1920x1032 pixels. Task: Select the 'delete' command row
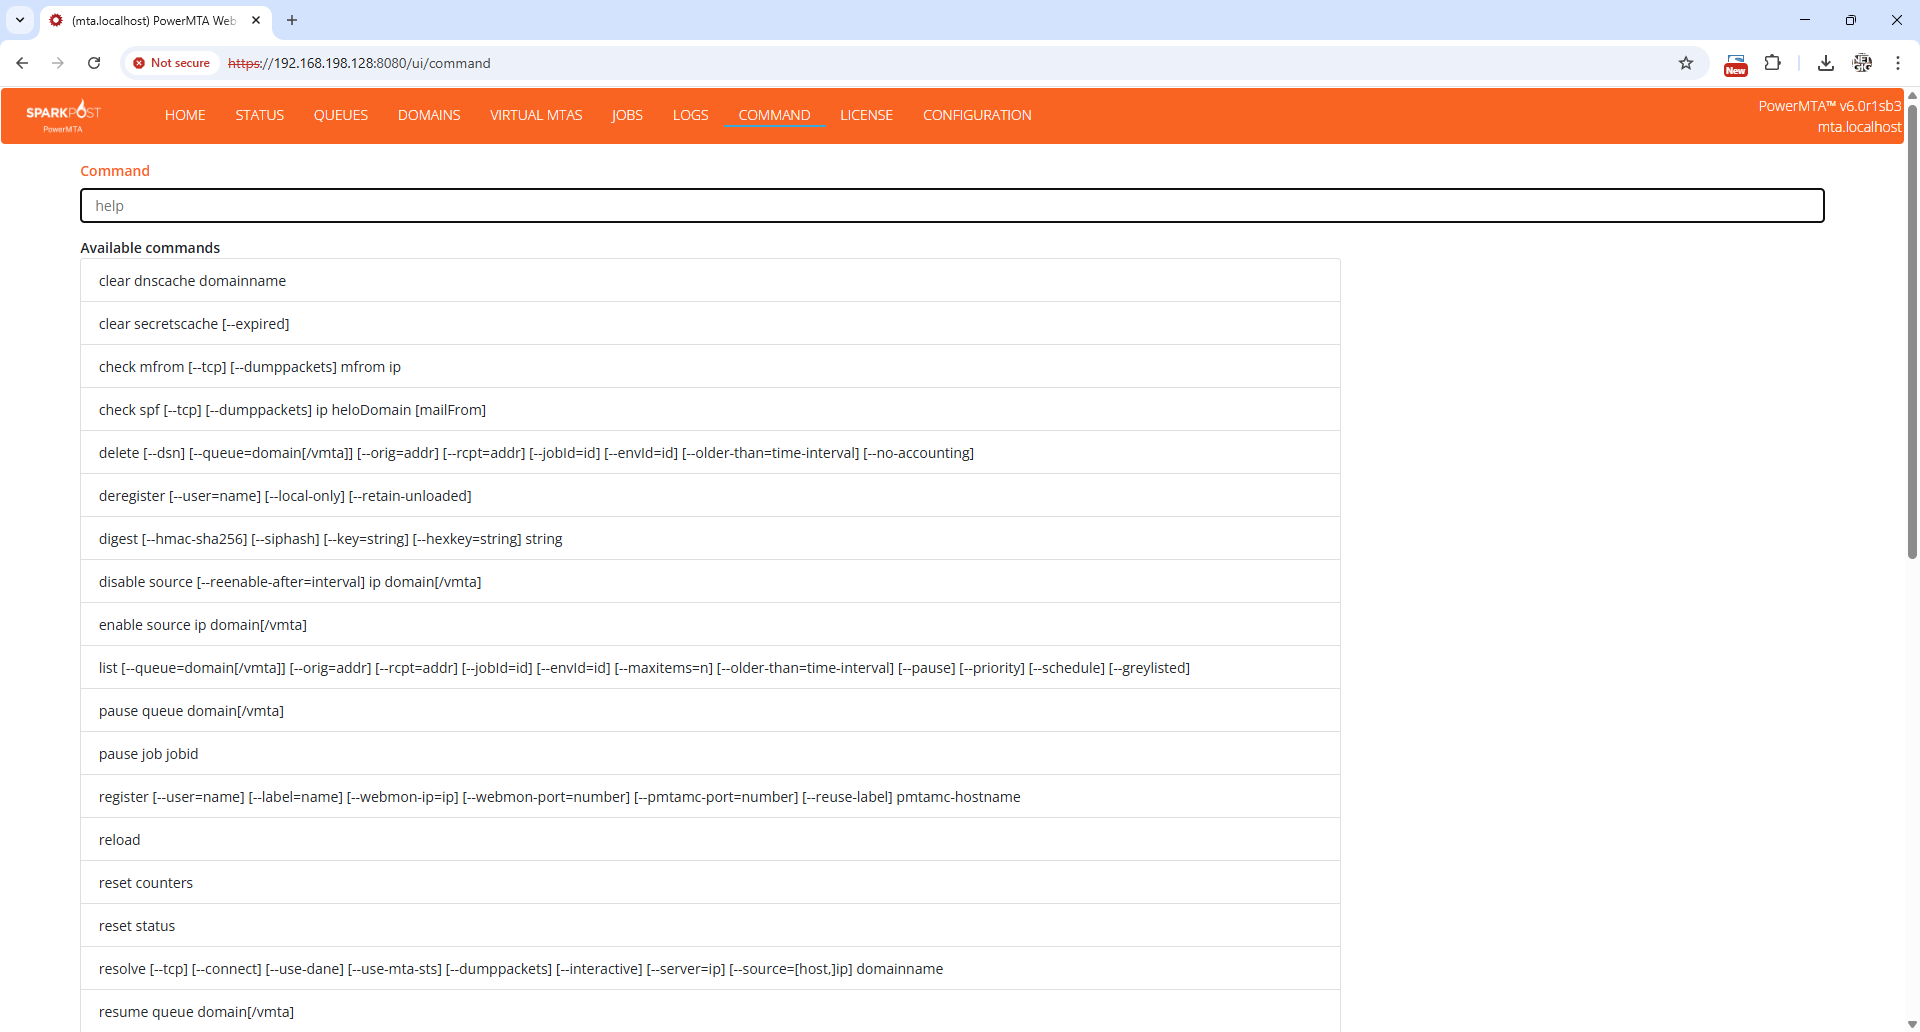pyautogui.click(x=710, y=453)
